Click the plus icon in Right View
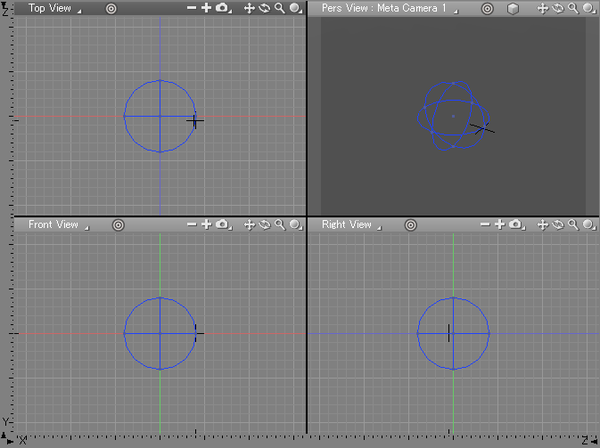600x448 pixels. coord(500,224)
